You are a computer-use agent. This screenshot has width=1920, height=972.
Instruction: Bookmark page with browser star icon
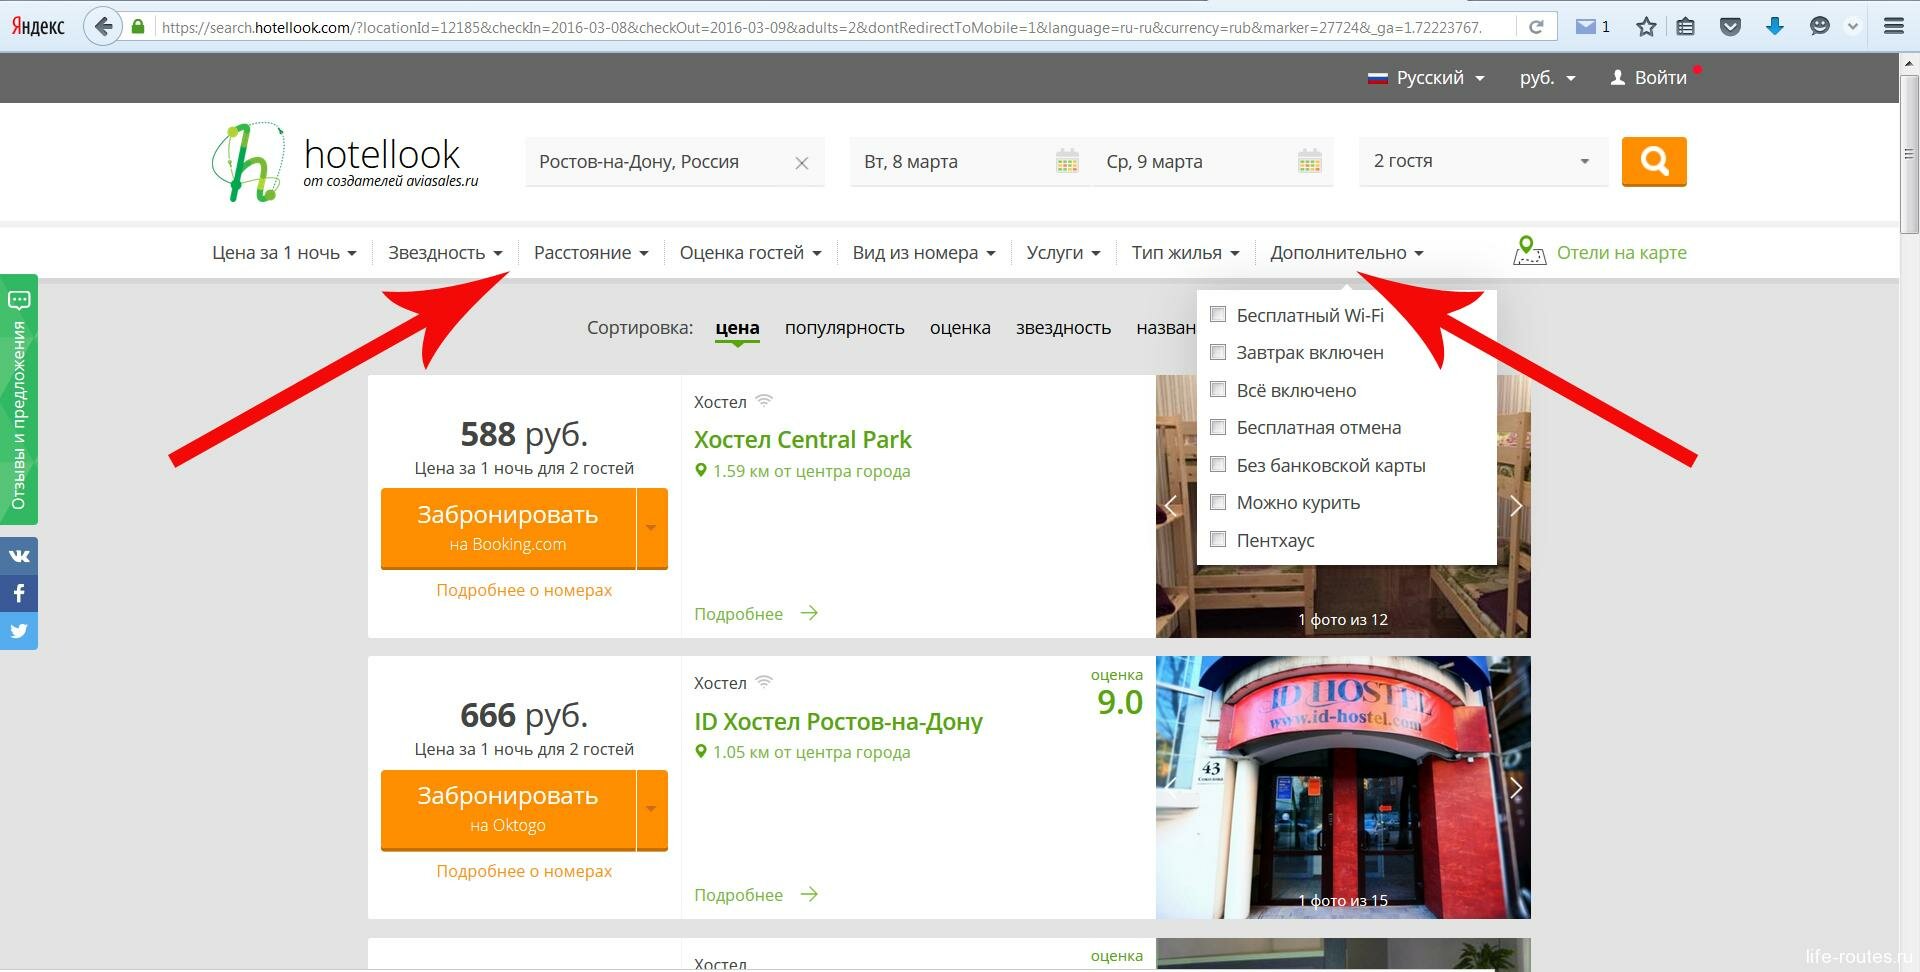coord(1646,27)
